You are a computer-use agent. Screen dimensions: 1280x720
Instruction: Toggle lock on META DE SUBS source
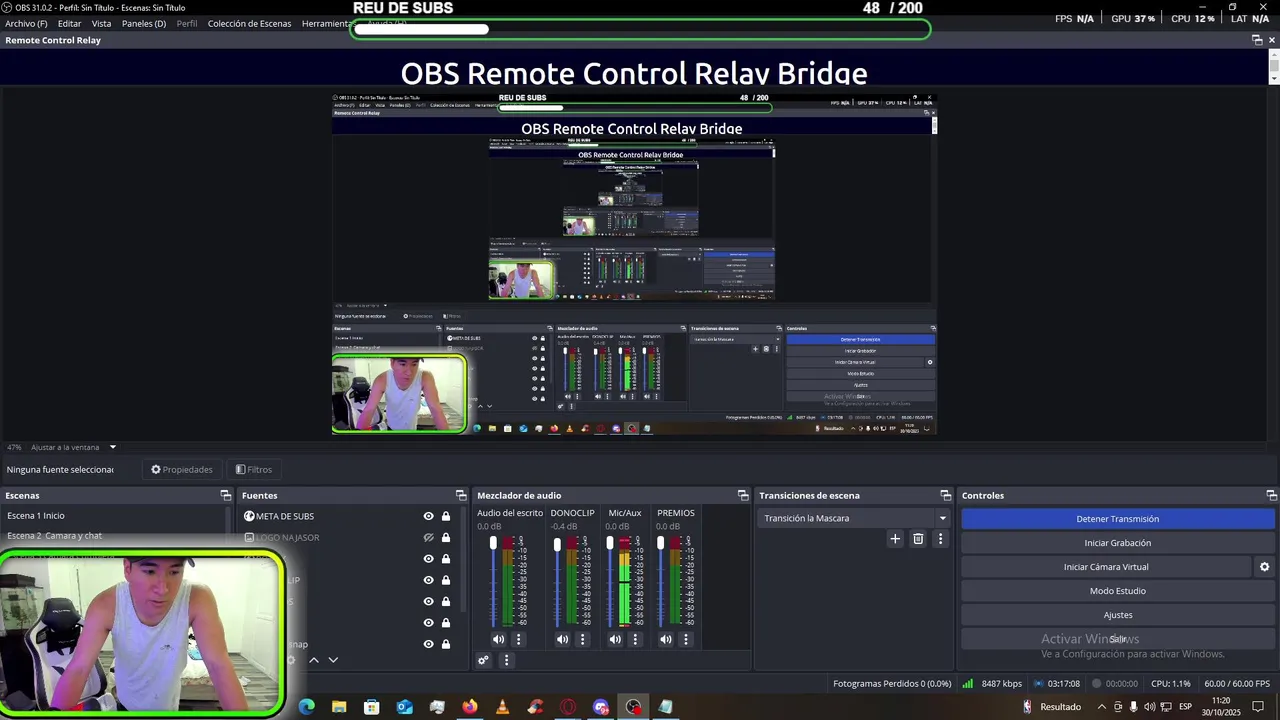pos(446,516)
